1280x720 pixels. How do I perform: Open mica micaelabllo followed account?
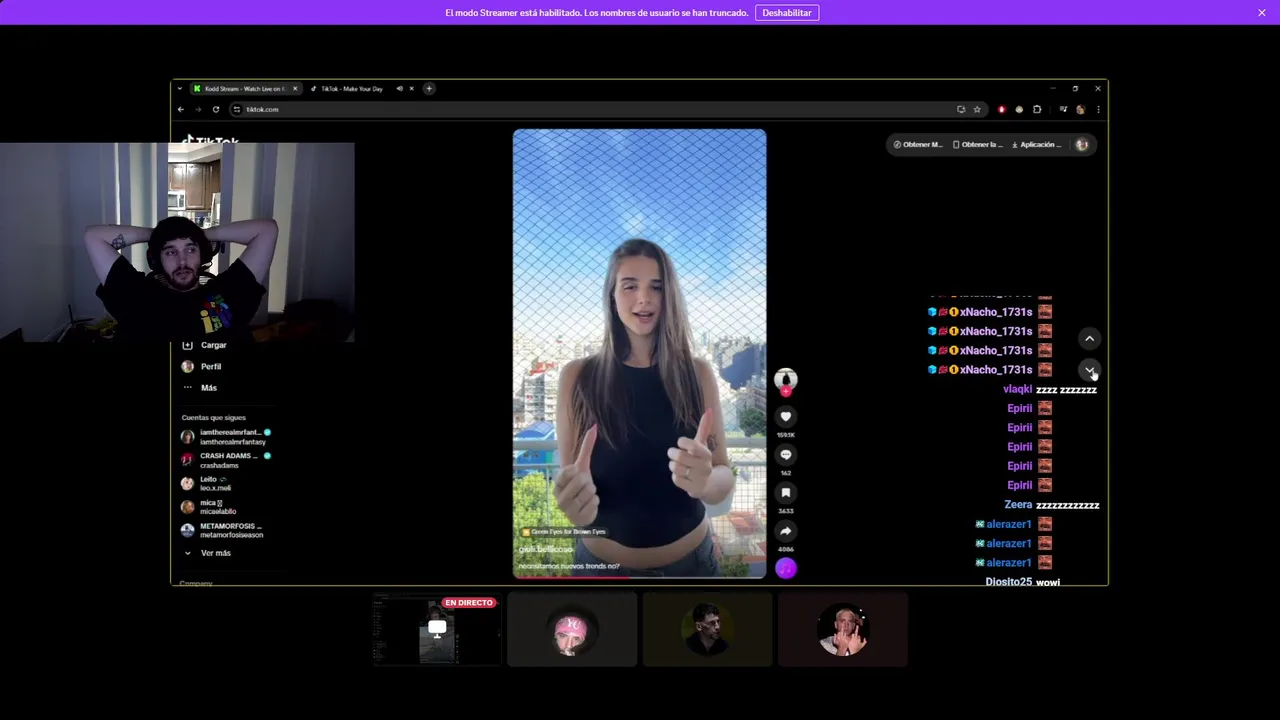209,507
